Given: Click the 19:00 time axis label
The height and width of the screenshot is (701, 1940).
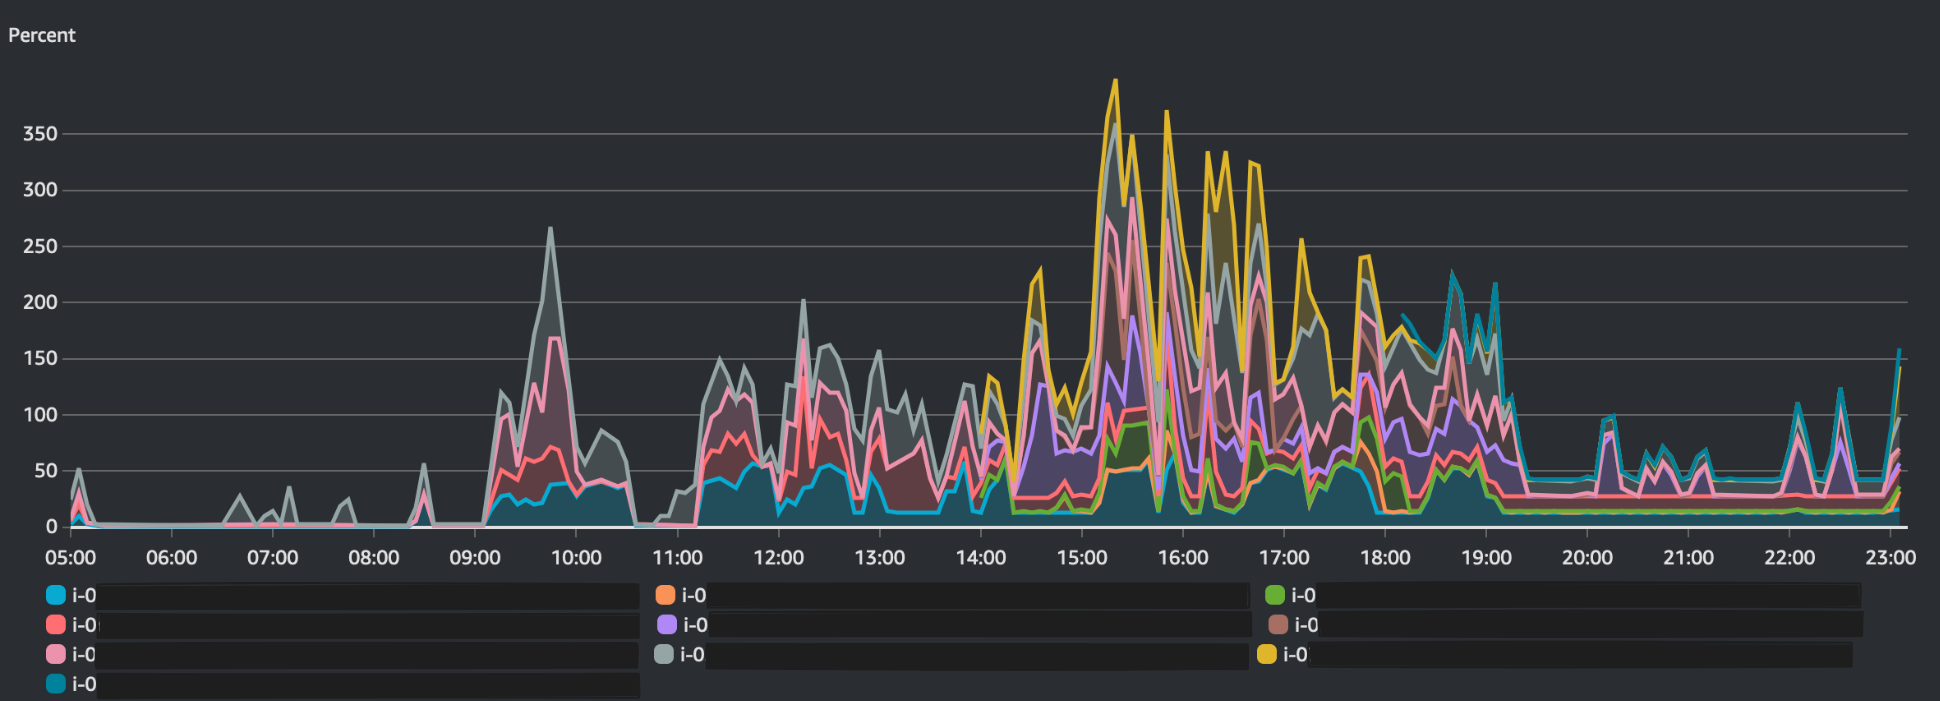Looking at the screenshot, I should click(x=1486, y=558).
